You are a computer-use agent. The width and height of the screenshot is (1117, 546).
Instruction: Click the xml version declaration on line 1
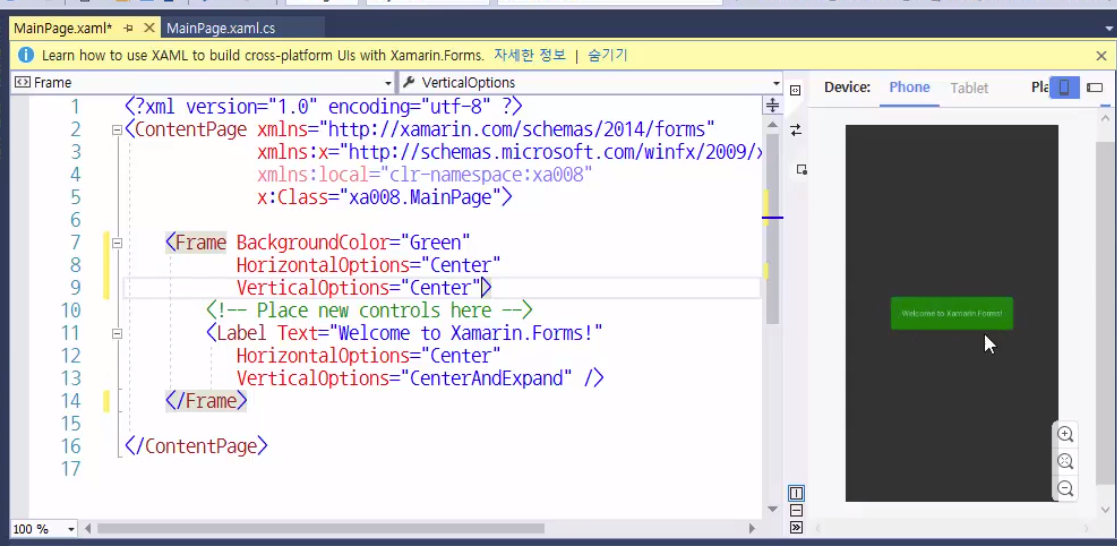click(x=323, y=107)
